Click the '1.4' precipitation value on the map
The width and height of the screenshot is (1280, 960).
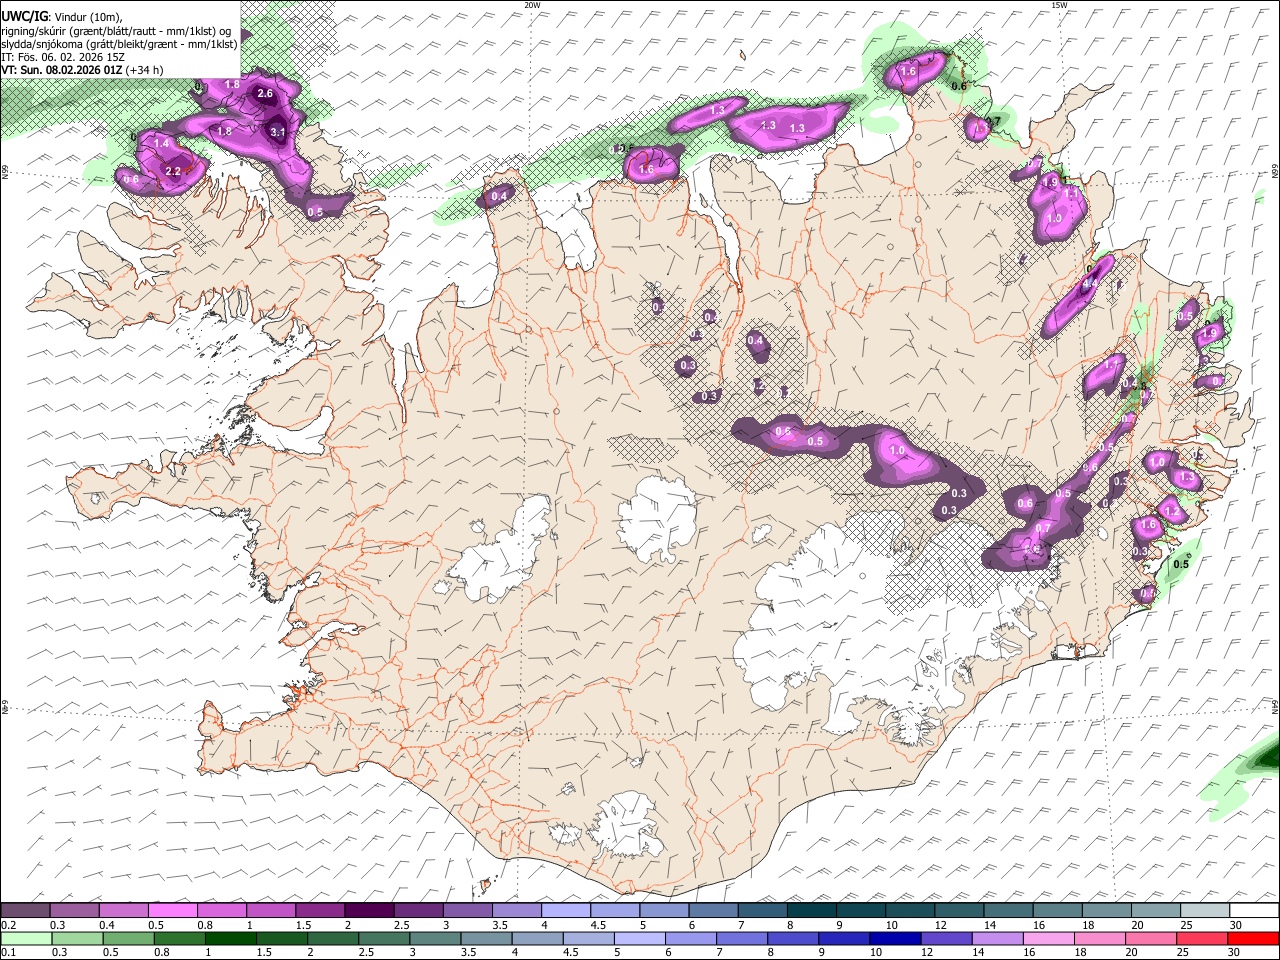162,144
